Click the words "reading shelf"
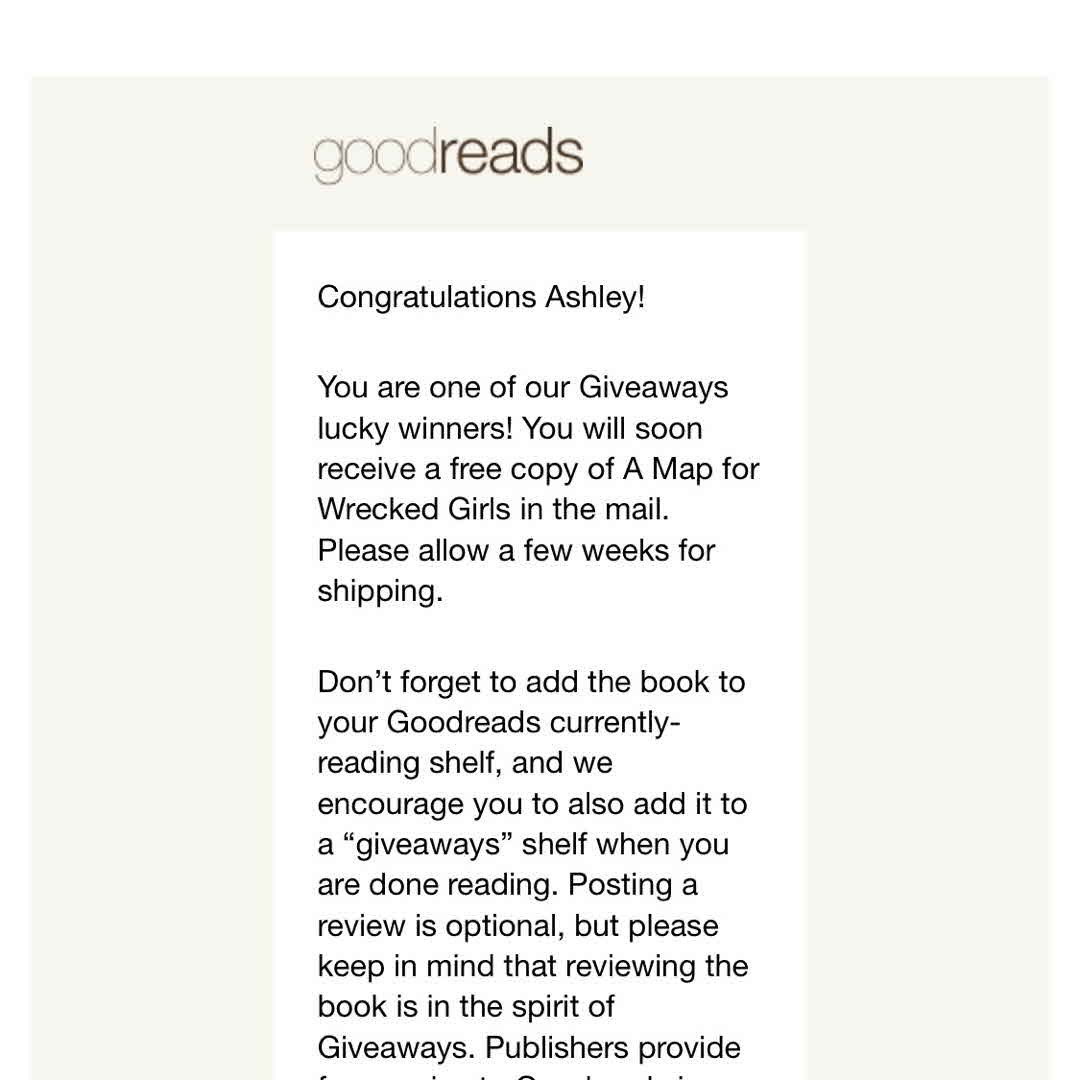This screenshot has height=1080, width=1080. click(408, 763)
